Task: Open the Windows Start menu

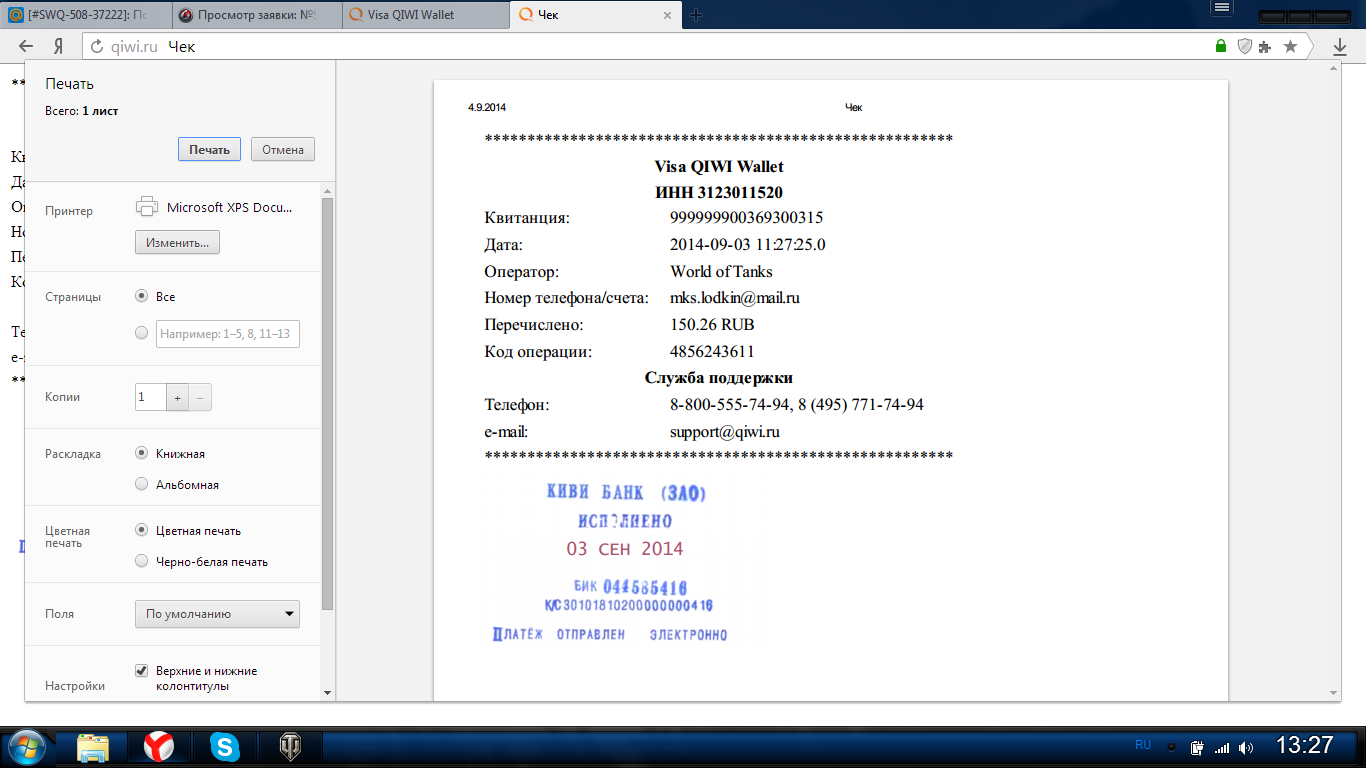Action: tap(25, 747)
